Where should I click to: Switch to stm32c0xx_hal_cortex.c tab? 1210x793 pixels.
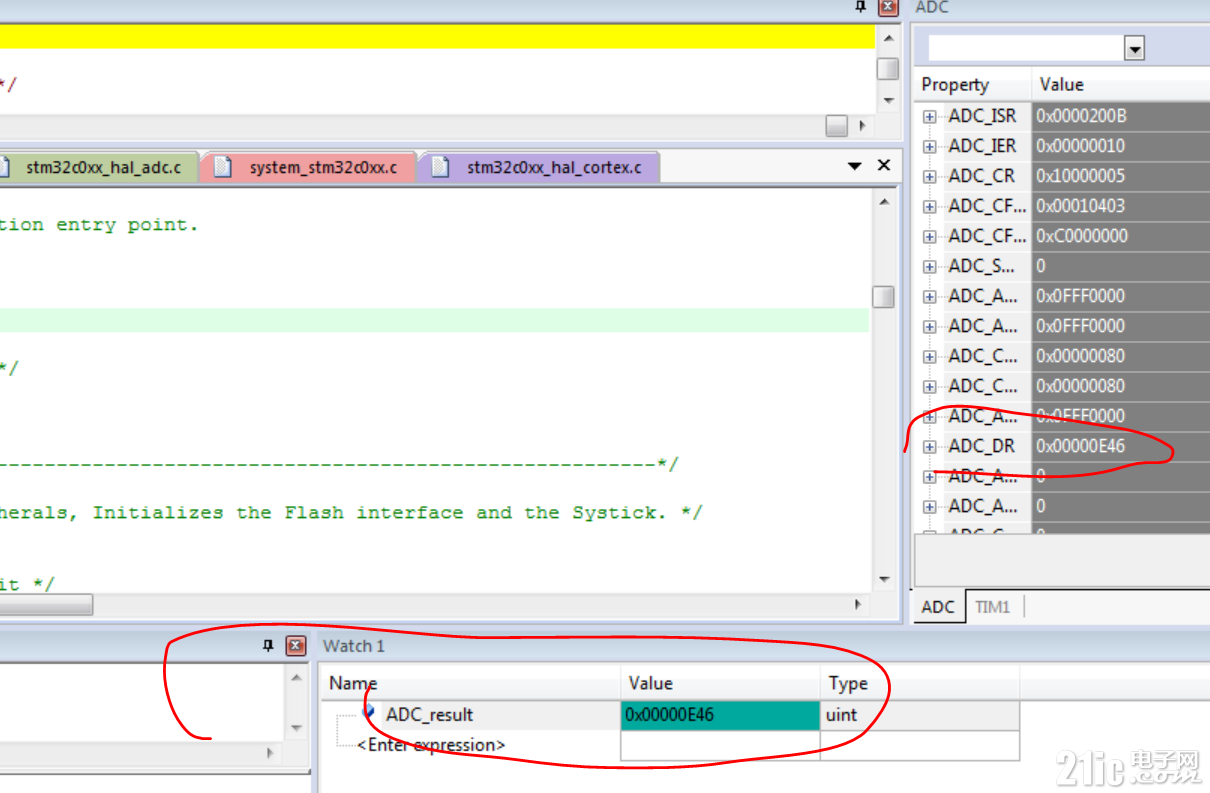point(554,167)
